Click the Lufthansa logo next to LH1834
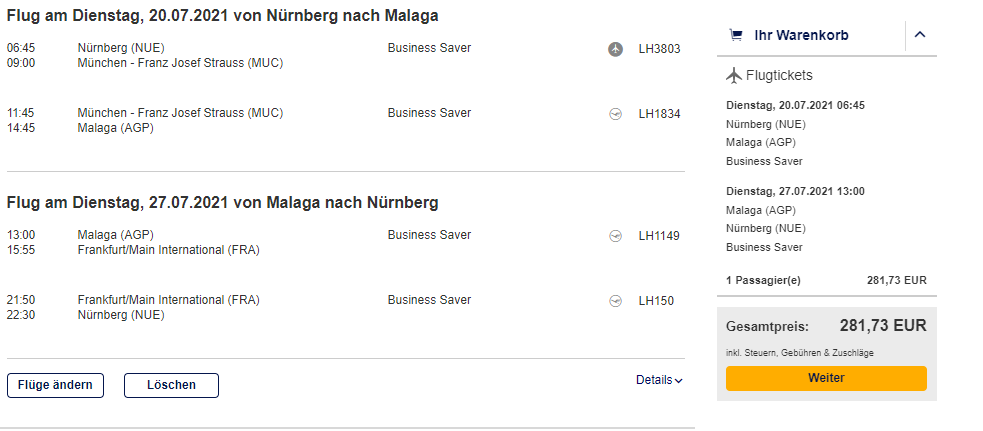 pos(616,114)
